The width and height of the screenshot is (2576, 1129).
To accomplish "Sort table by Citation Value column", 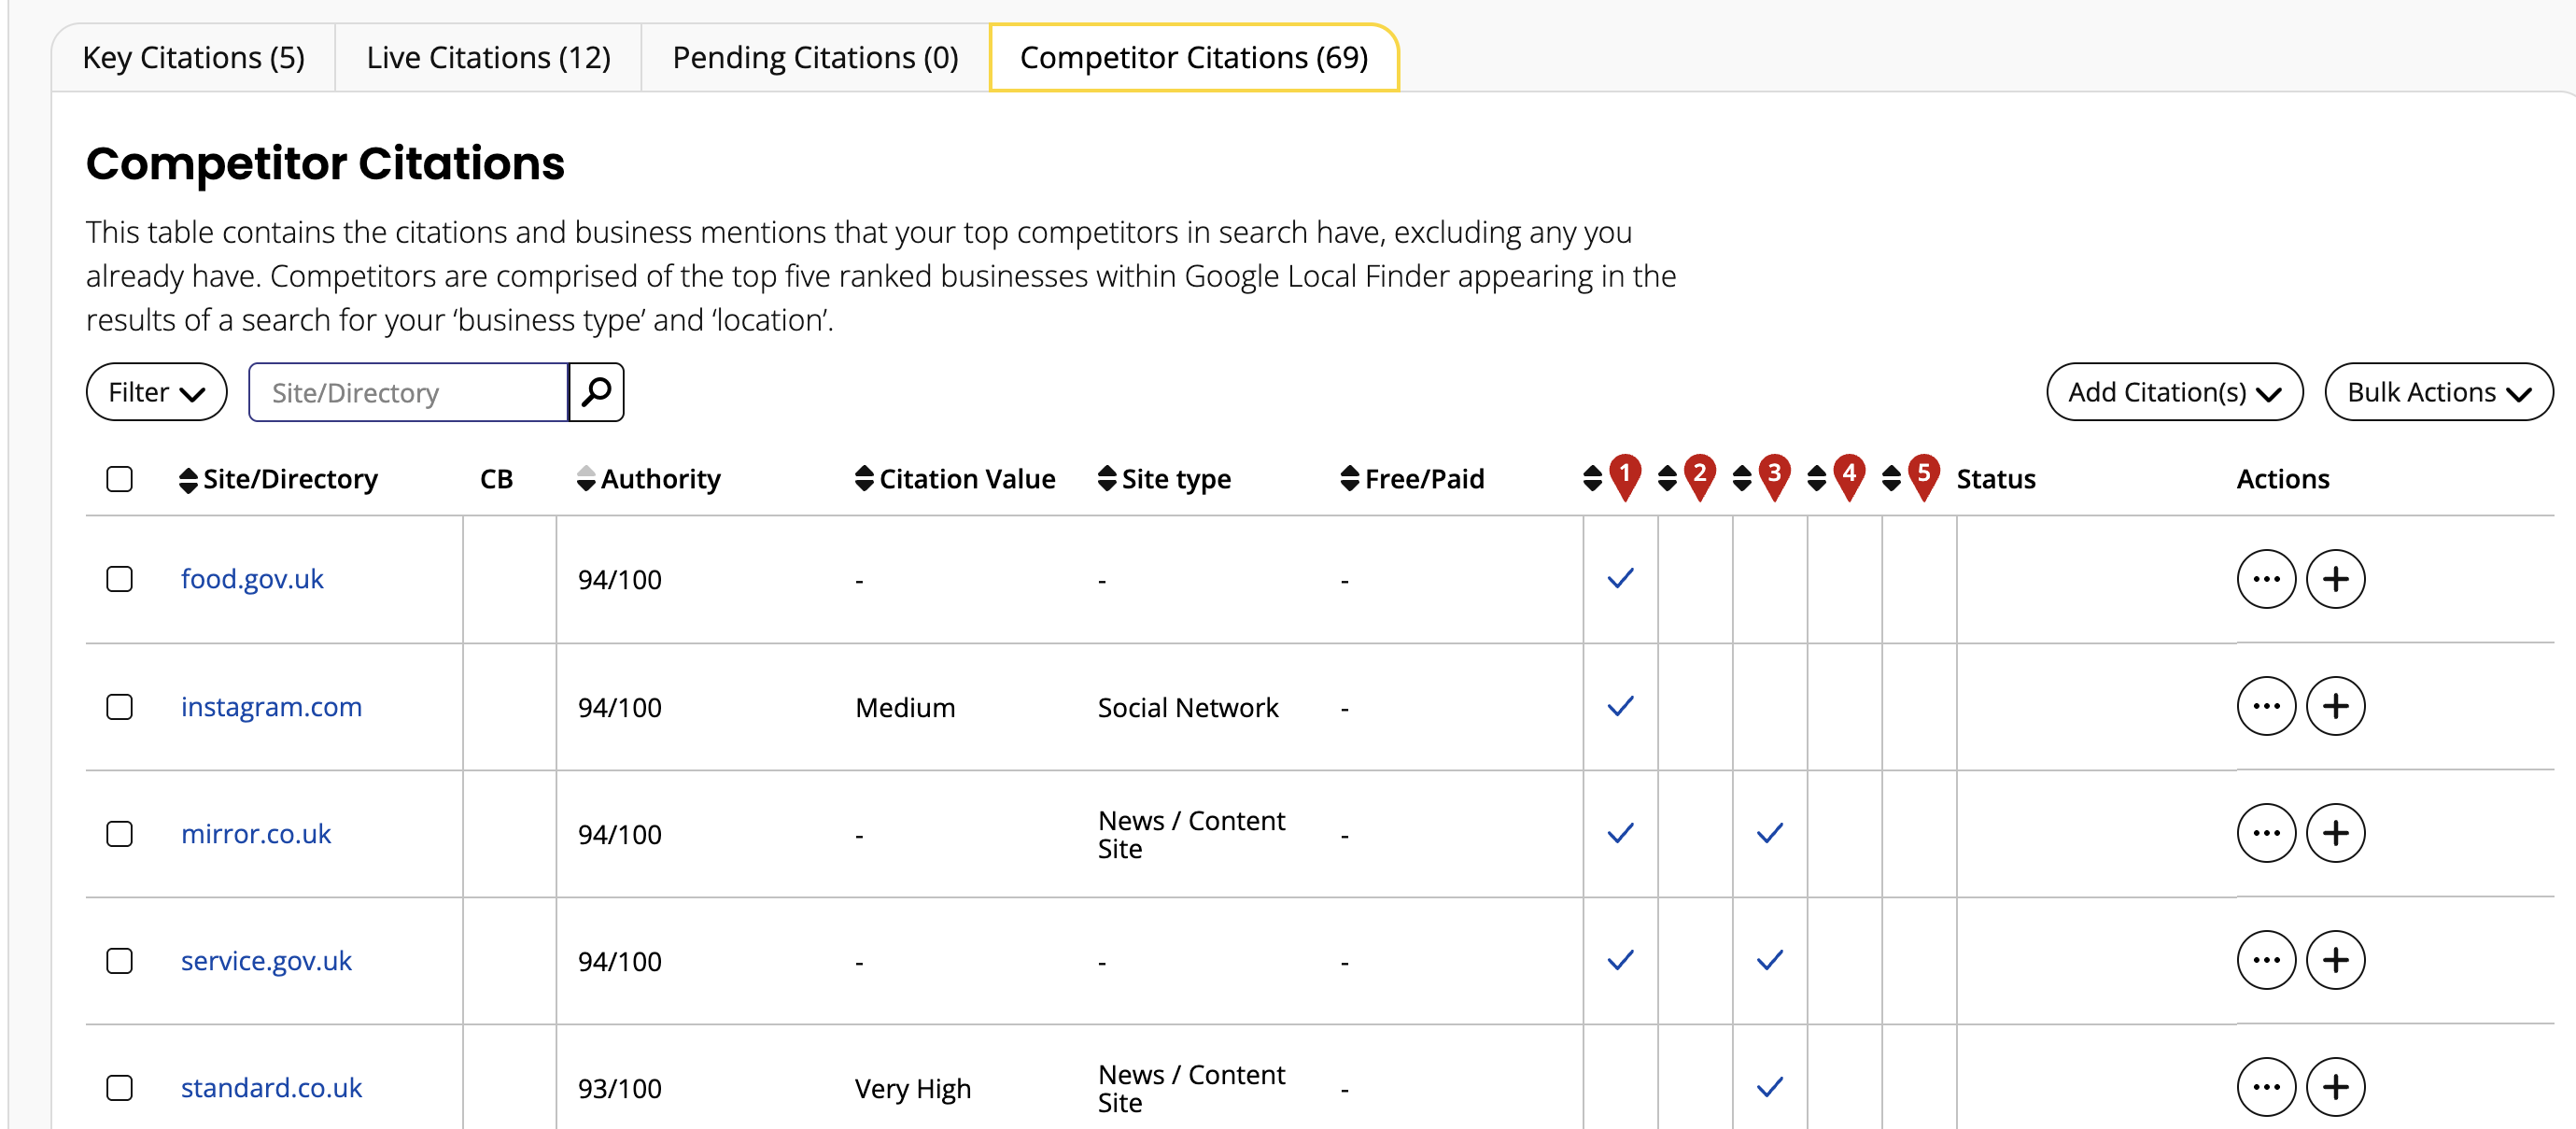I will [955, 479].
